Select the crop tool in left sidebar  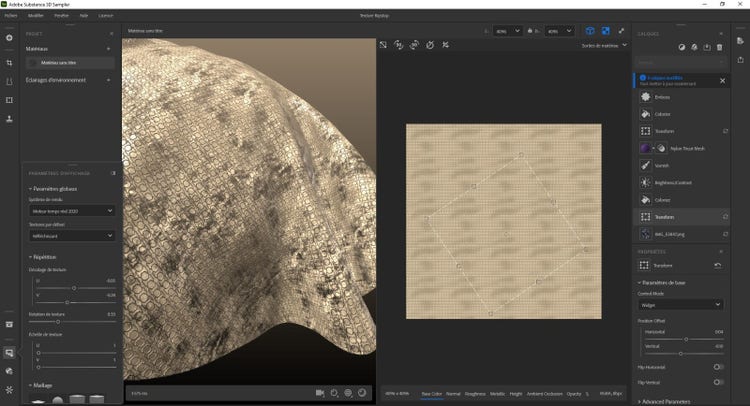click(9, 62)
